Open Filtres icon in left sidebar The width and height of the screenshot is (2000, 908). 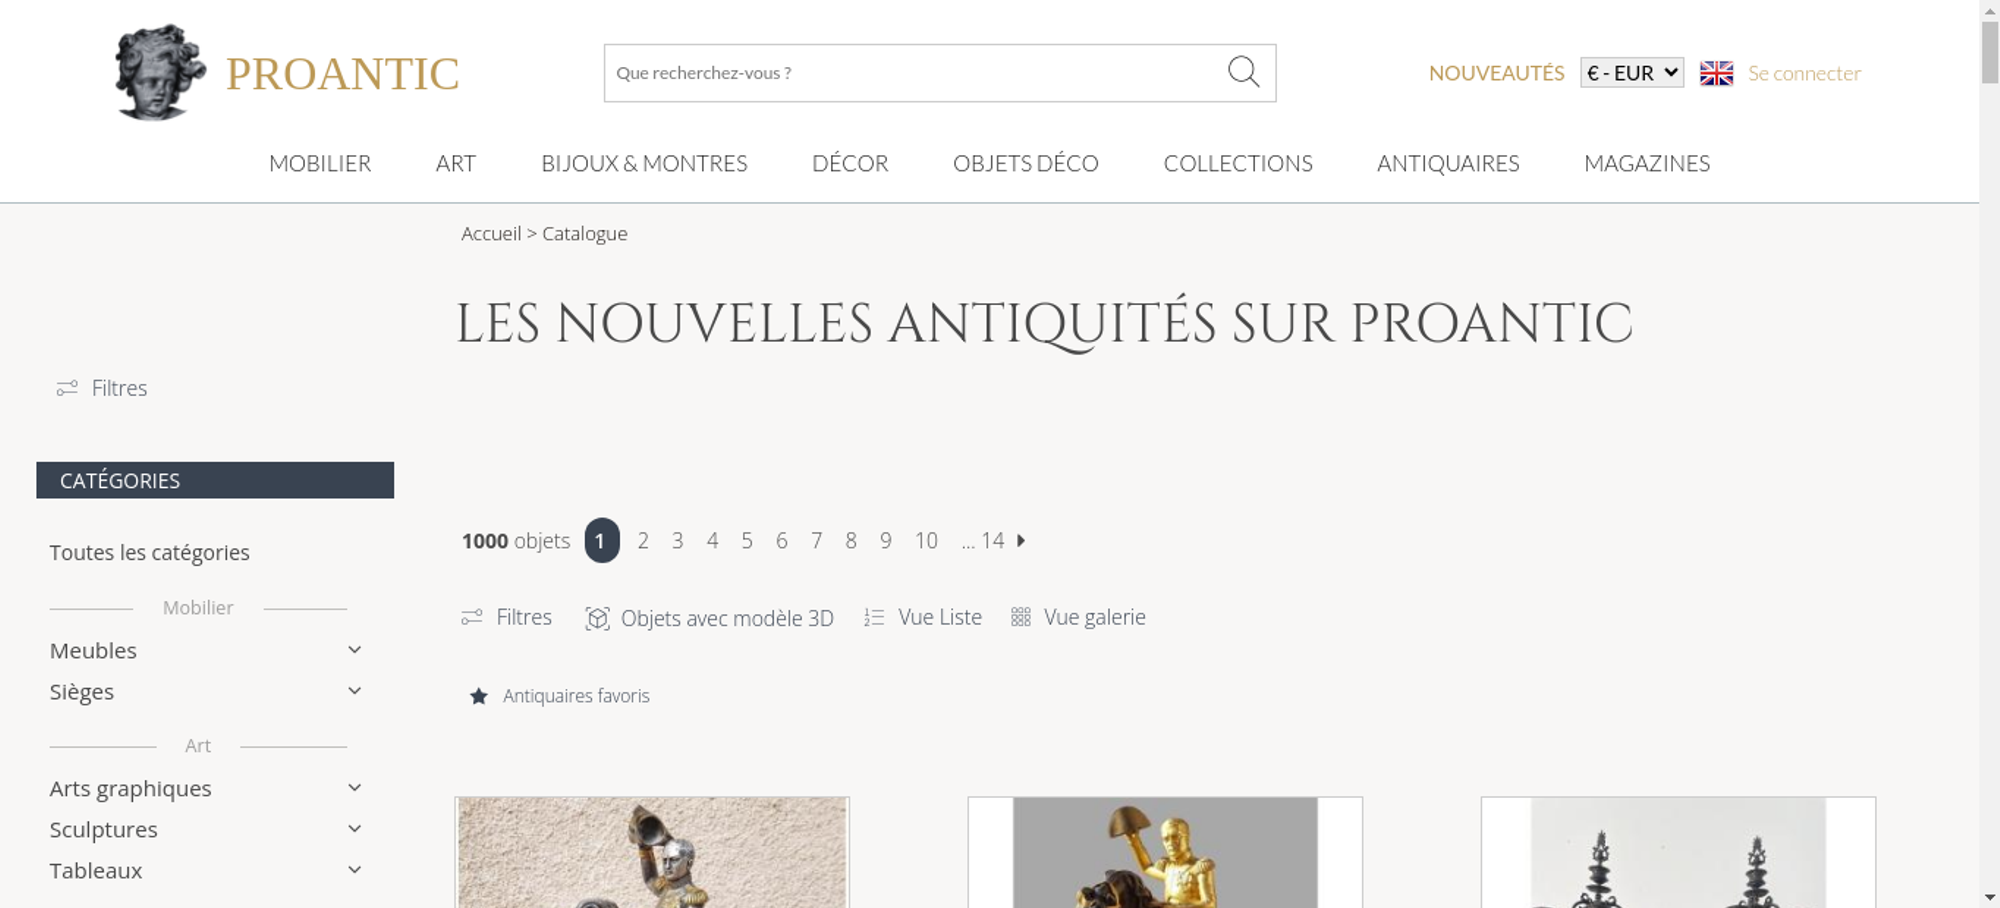click(67, 388)
